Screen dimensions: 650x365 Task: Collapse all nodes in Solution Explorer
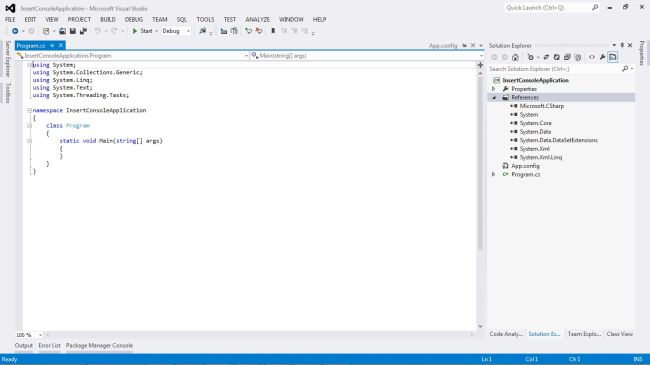coord(567,57)
